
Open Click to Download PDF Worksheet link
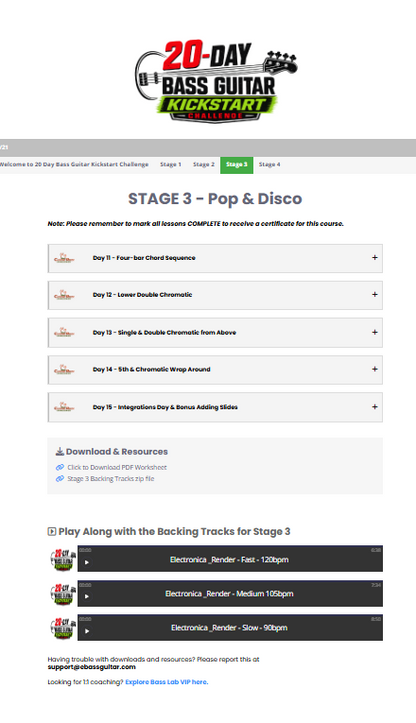tap(117, 467)
